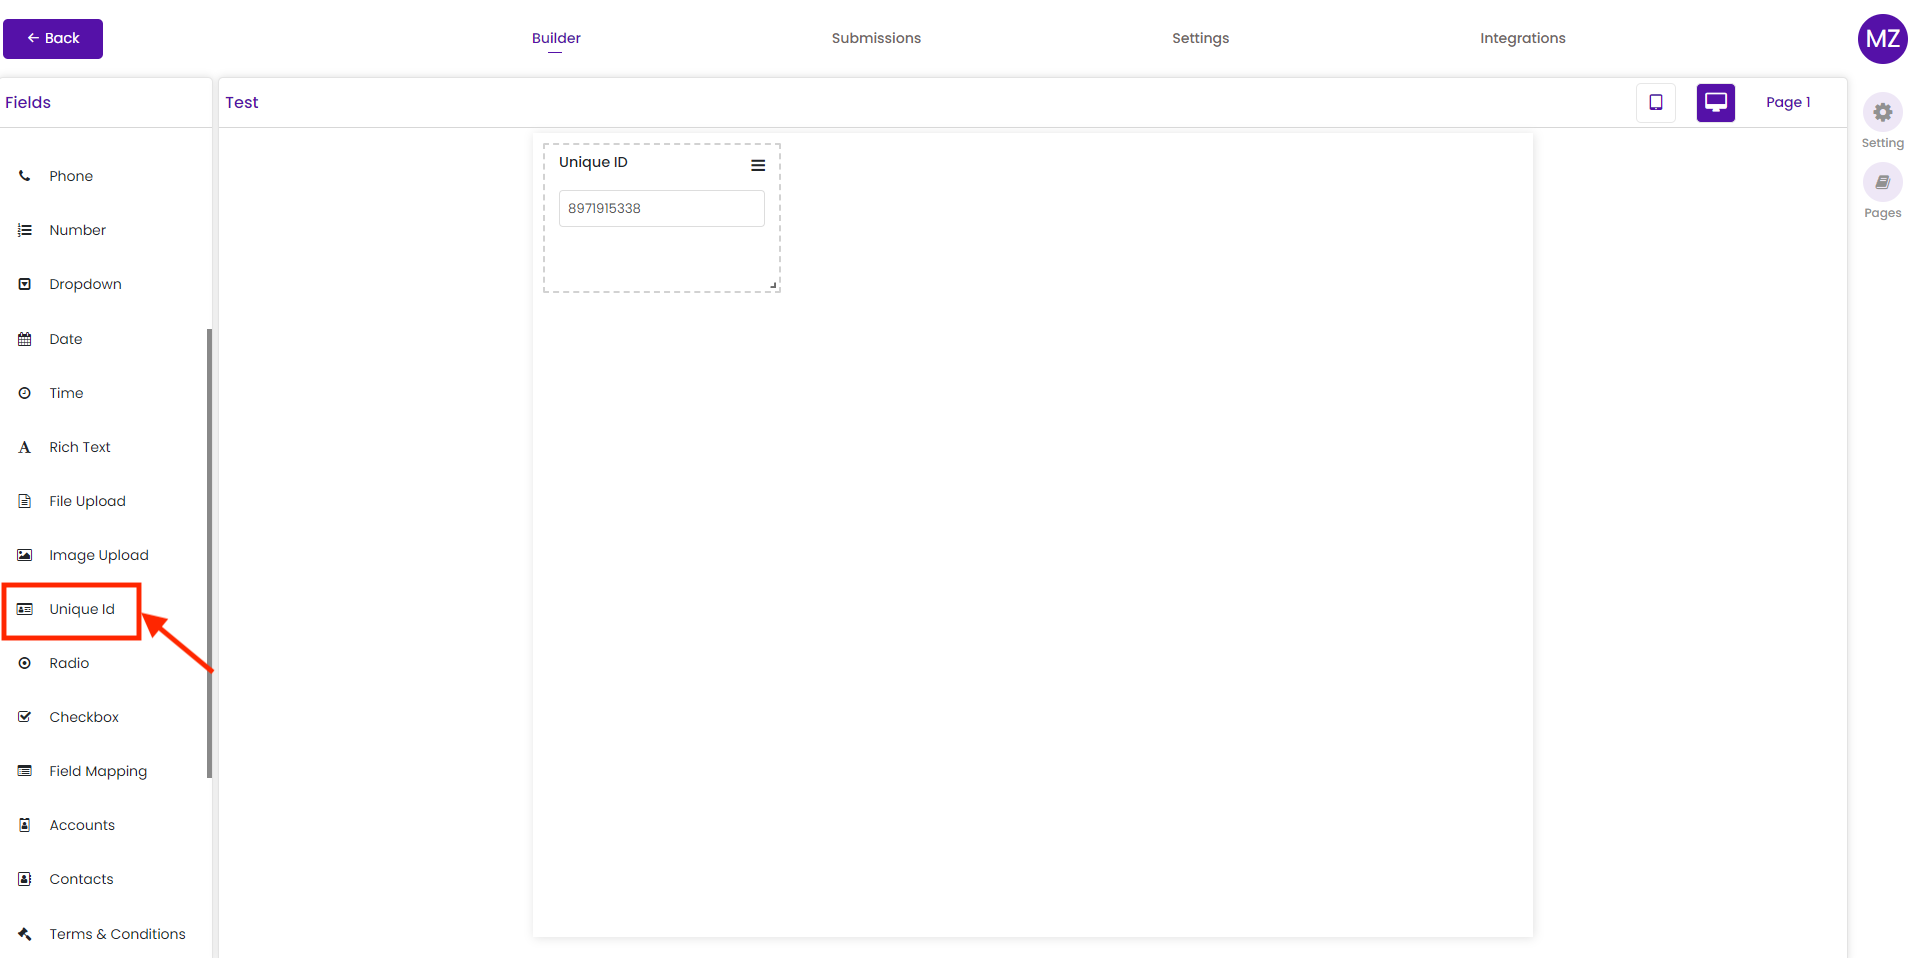This screenshot has height=958, width=1913.
Task: Click the Date calendar icon
Action: click(x=25, y=339)
